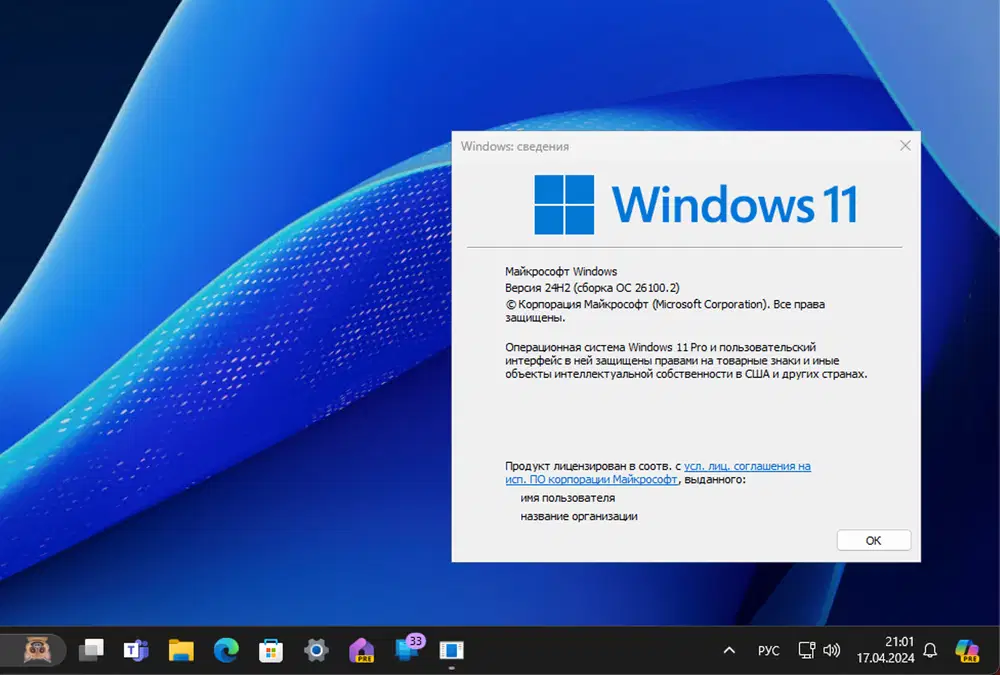Open the notifications bell icon
Viewport: 1000px width, 675px height.
click(x=930, y=650)
